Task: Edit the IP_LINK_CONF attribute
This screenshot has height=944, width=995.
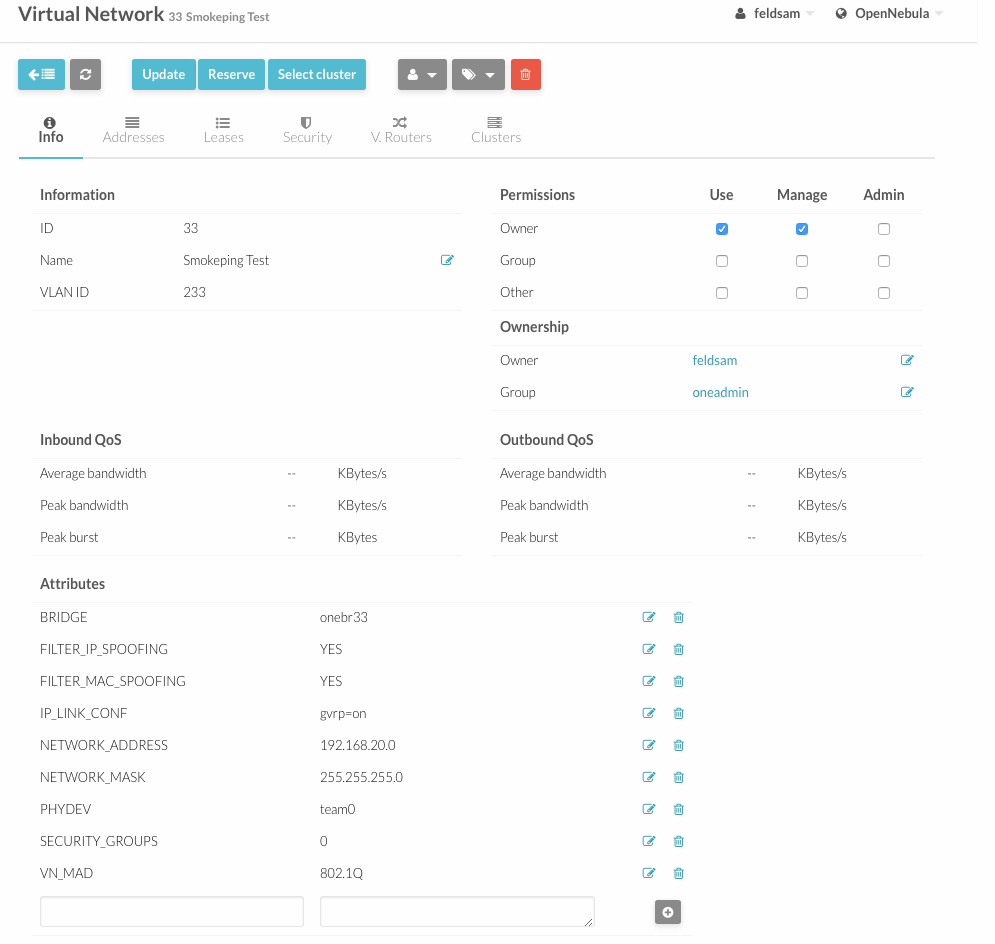Action: click(x=649, y=713)
